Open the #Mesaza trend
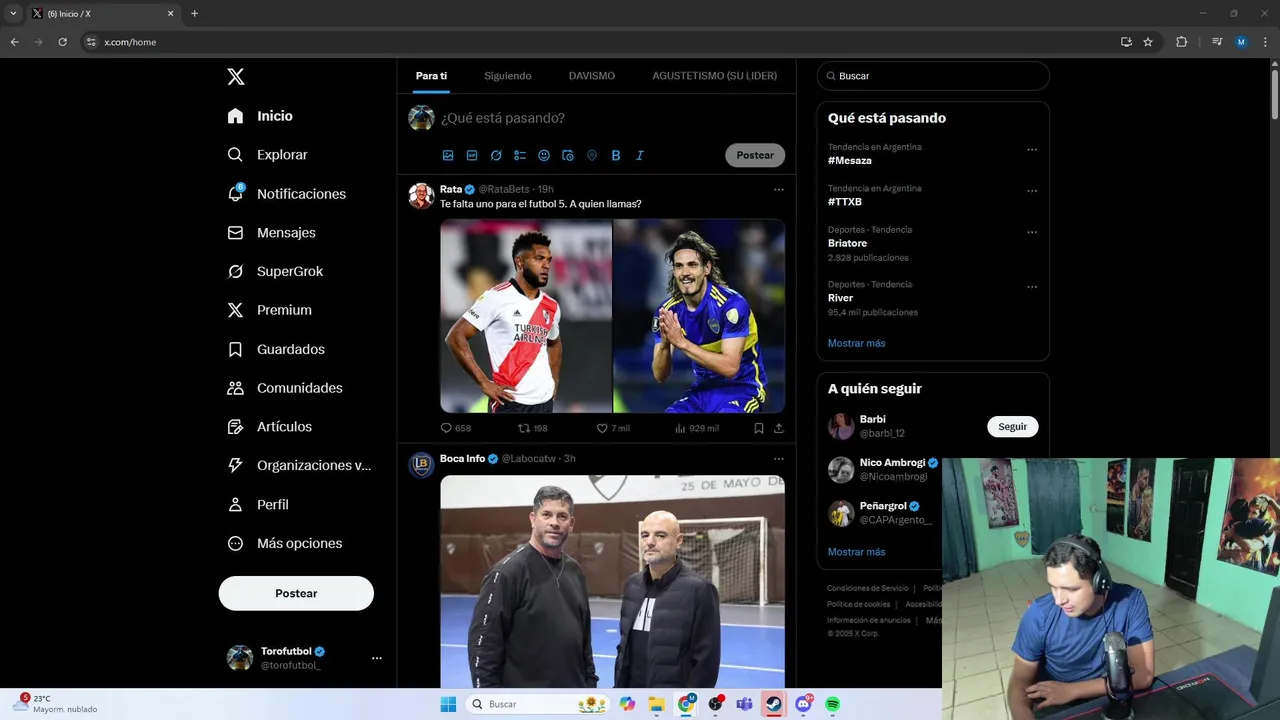Image resolution: width=1280 pixels, height=720 pixels. pos(850,161)
